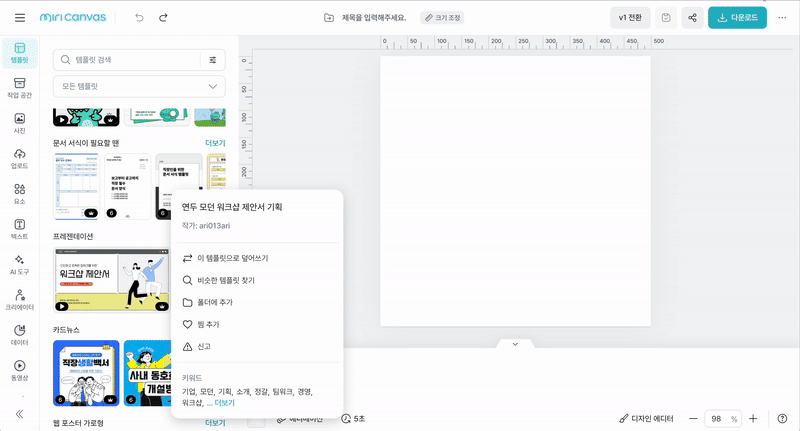This screenshot has width=800, height=431.
Task: Click the redo arrow icon
Action: click(163, 18)
